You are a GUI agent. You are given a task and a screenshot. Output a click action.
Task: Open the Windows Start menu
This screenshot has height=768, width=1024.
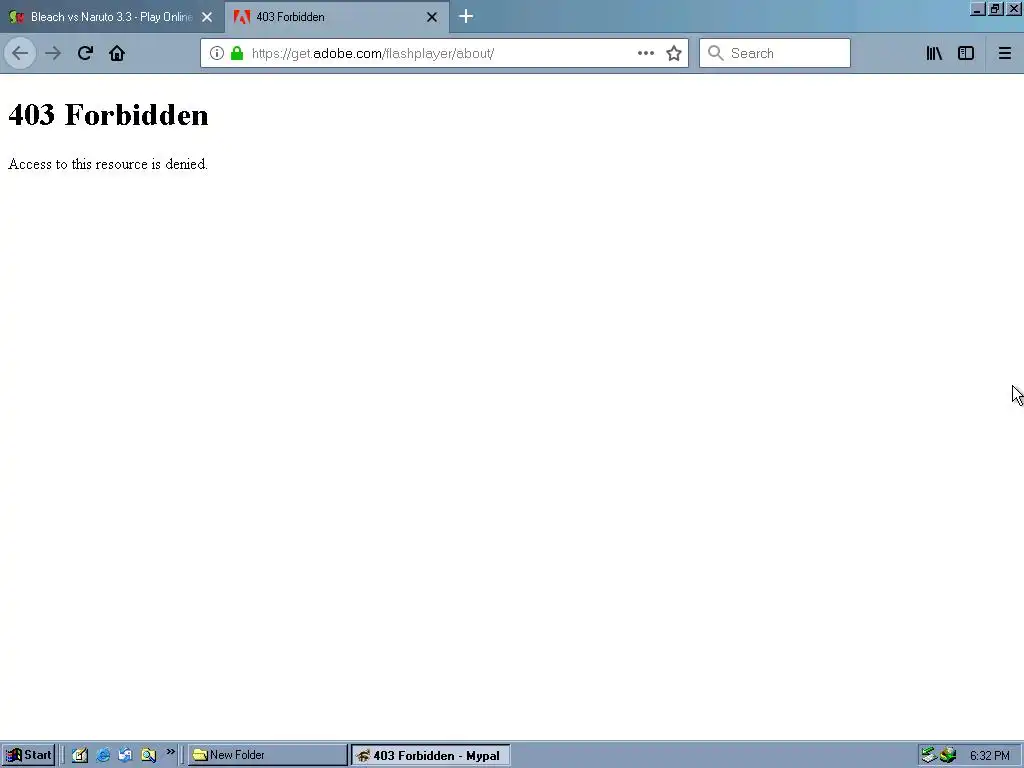point(28,755)
